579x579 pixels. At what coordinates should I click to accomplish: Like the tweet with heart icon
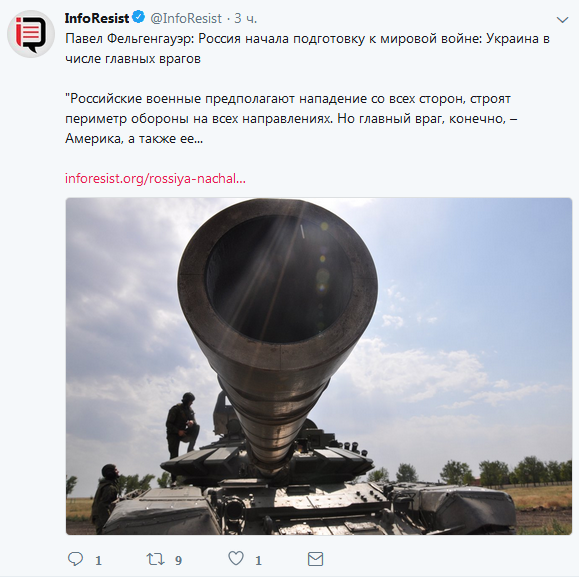(236, 558)
